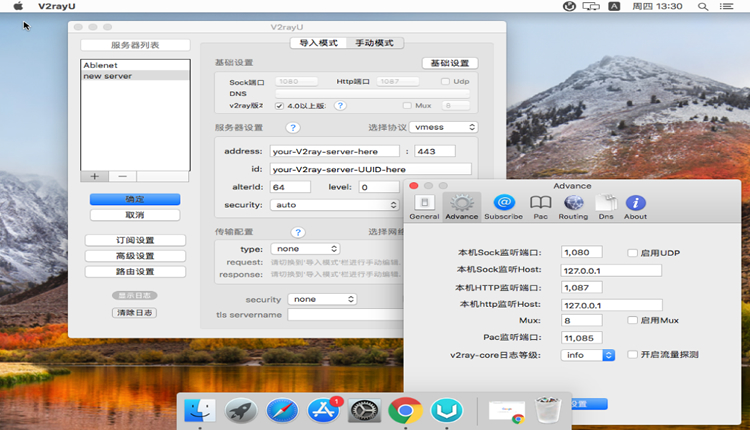Open System Preferences from the dock
The image size is (750, 430).
pyautogui.click(x=364, y=410)
